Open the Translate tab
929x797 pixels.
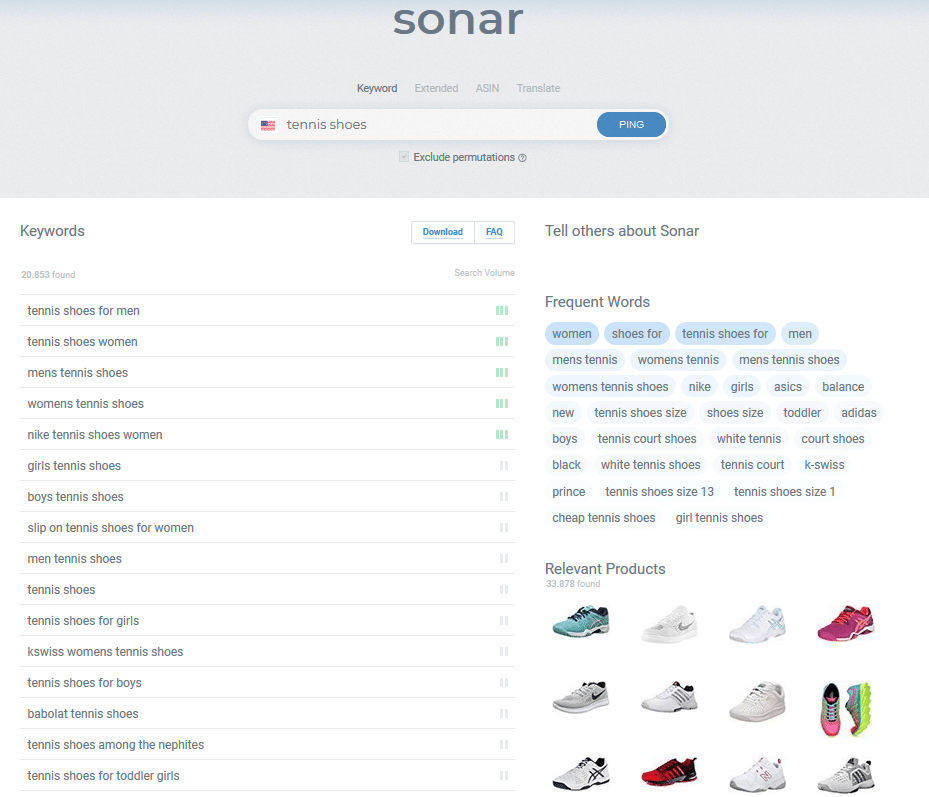click(x=538, y=88)
